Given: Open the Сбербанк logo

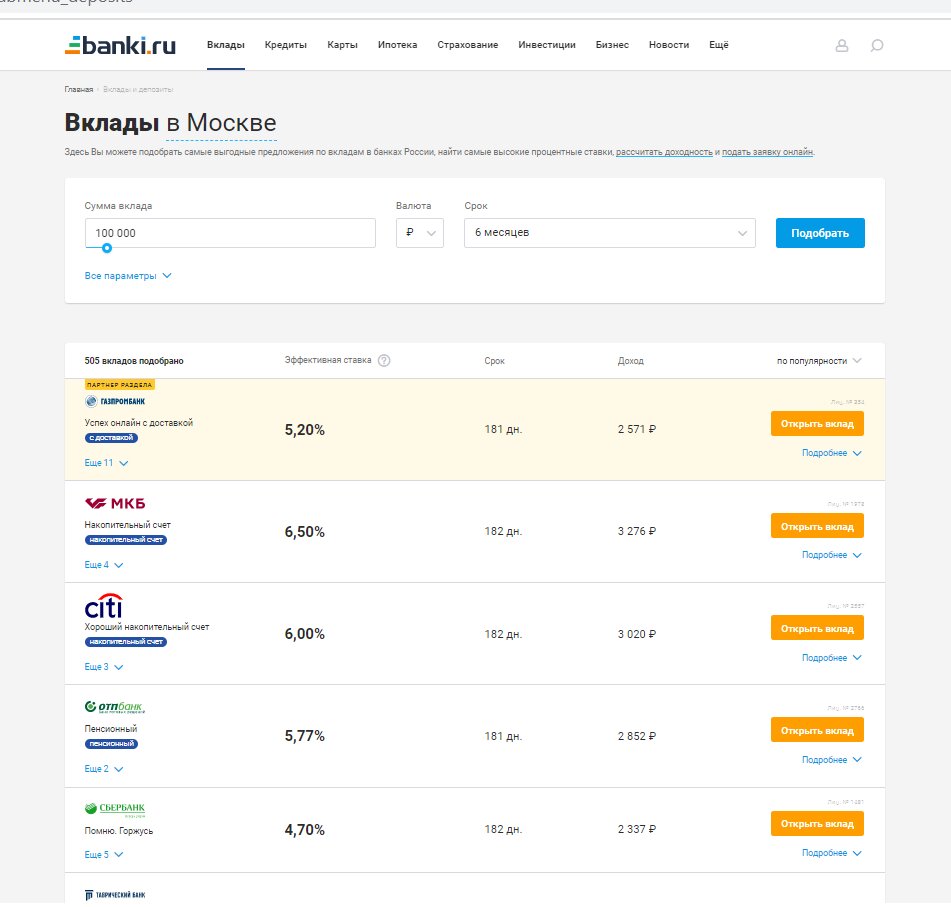Looking at the screenshot, I should pos(115,808).
